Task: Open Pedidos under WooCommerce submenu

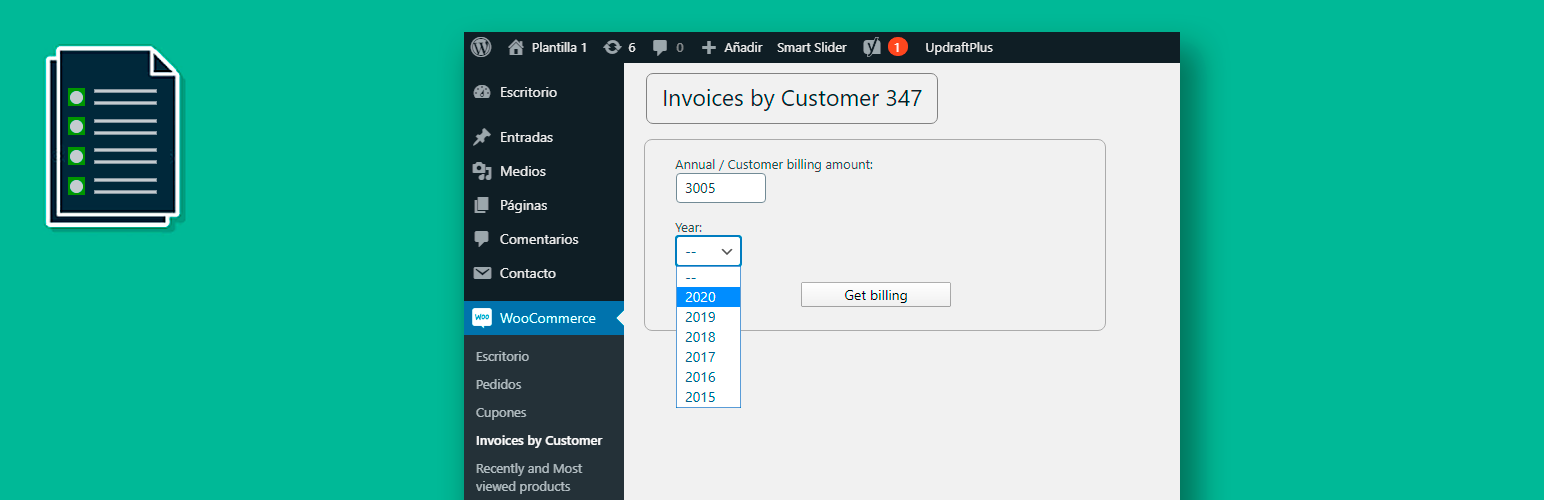Action: pos(499,384)
